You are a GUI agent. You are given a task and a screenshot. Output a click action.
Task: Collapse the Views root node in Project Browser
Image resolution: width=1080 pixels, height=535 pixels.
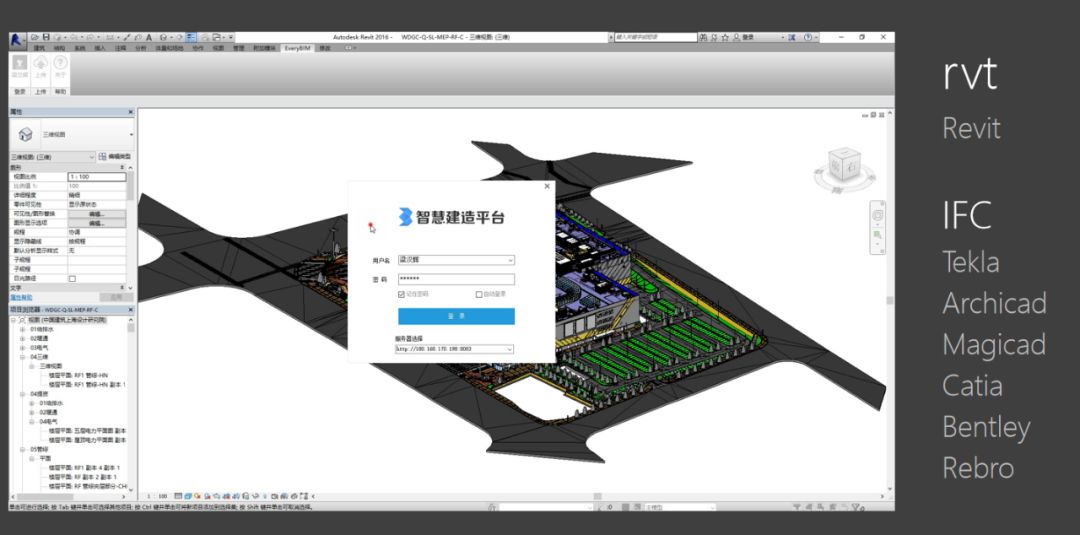point(14,320)
